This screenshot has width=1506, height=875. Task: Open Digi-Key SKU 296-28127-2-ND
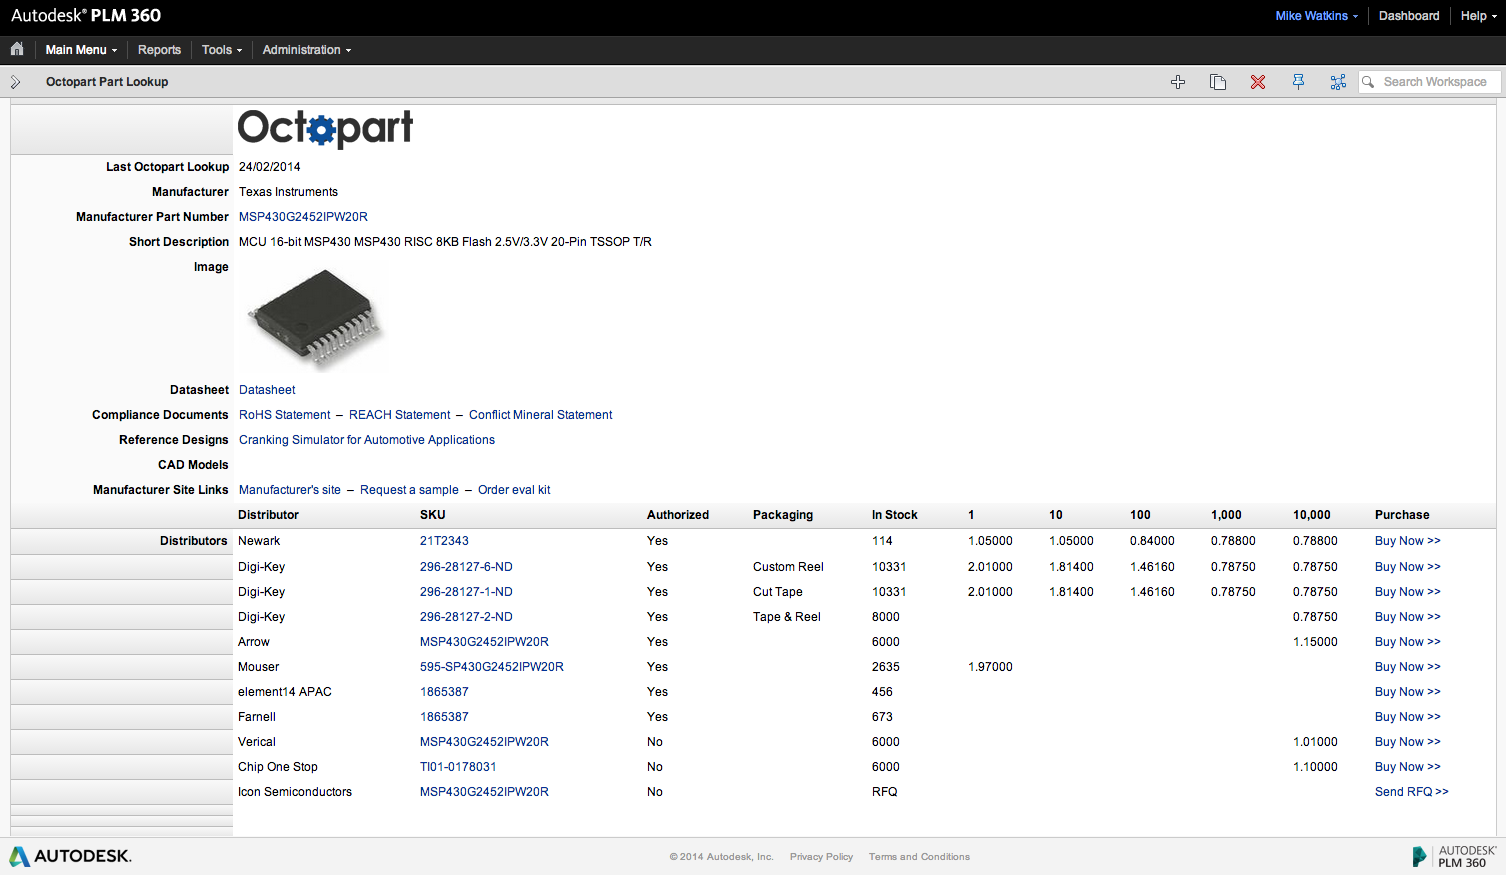(466, 617)
